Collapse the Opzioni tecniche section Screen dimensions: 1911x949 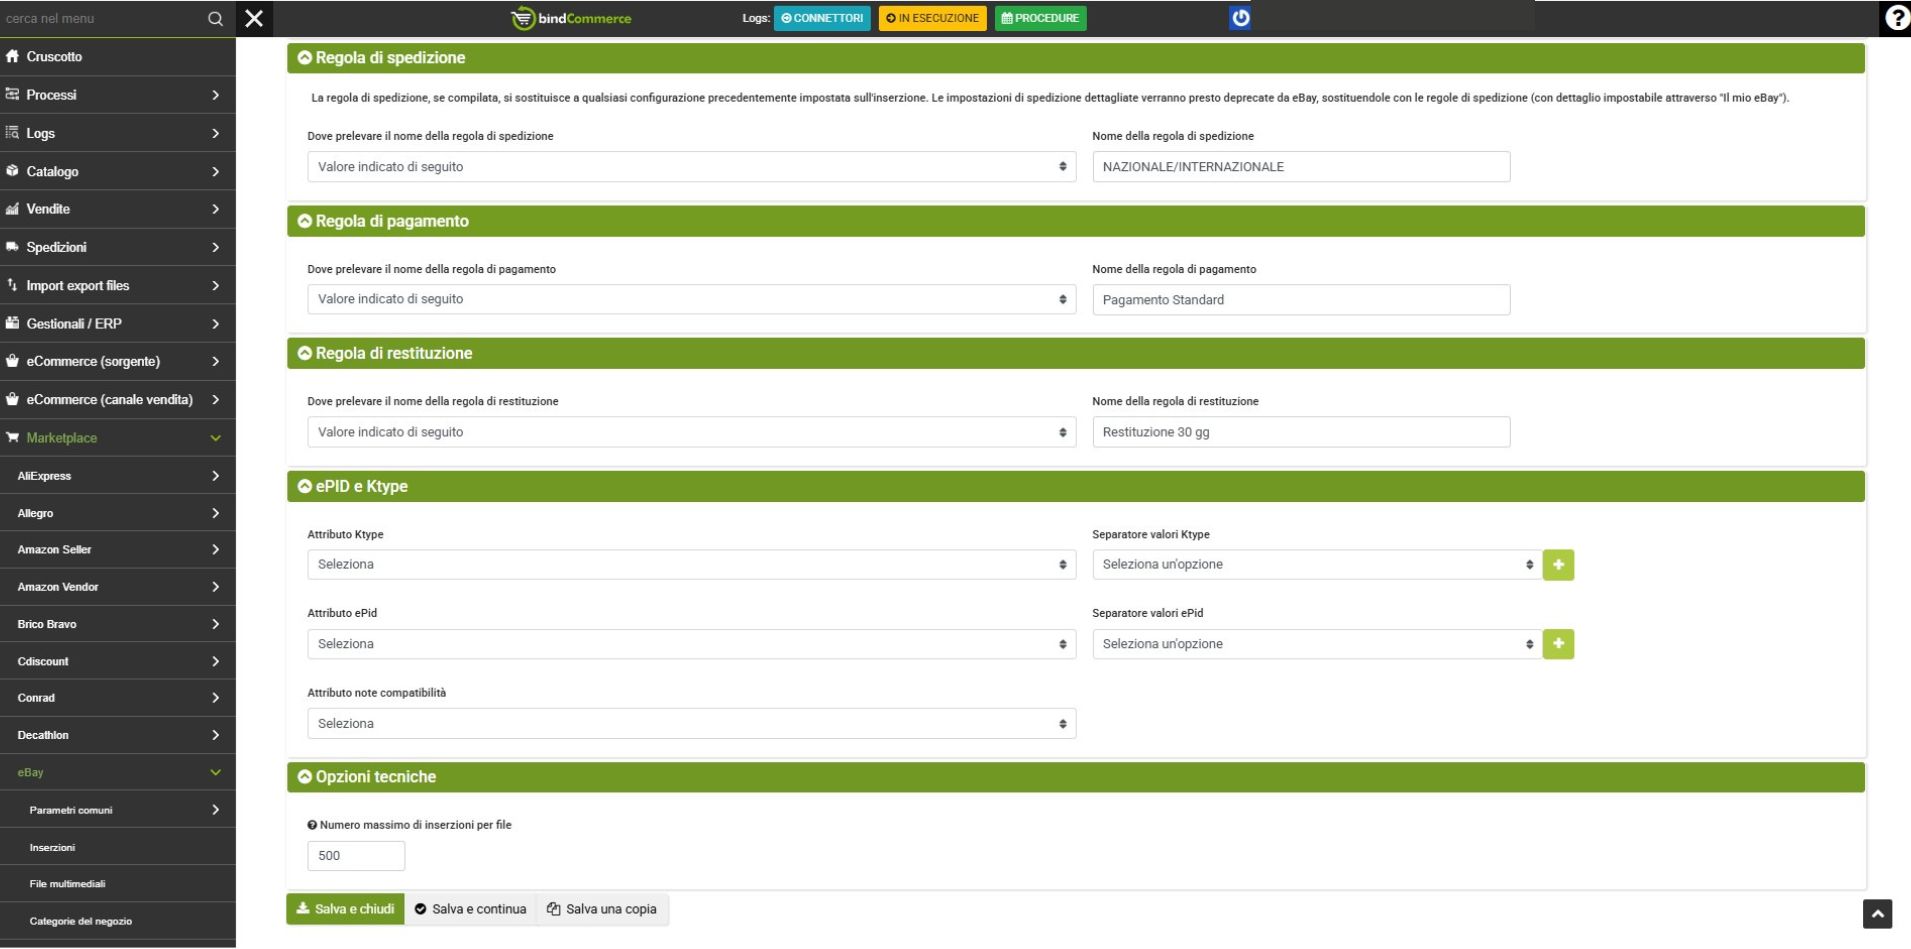click(x=305, y=777)
